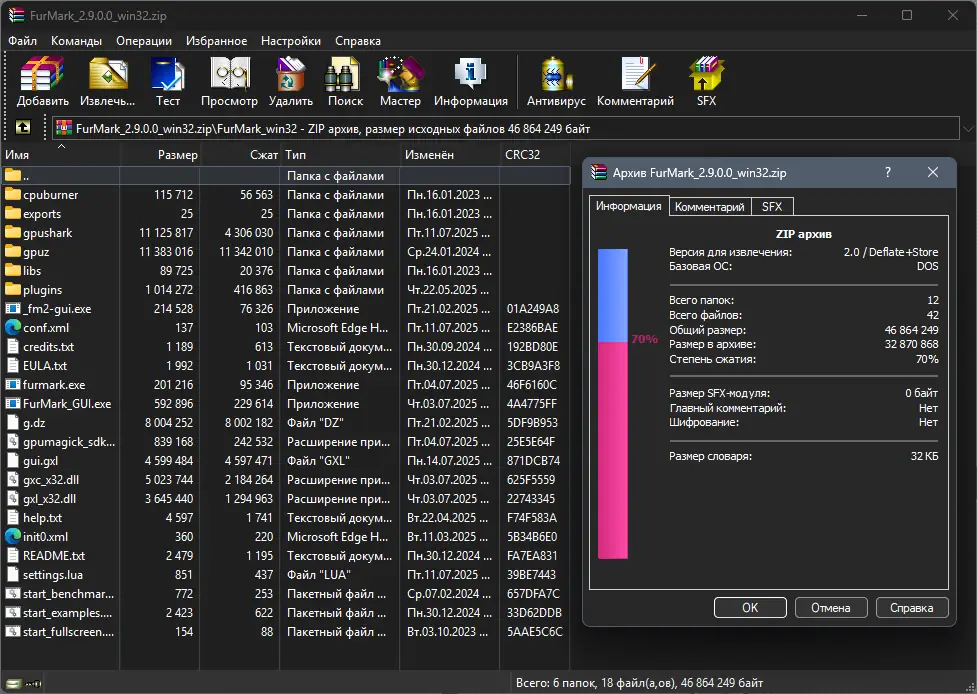The width and height of the screenshot is (977, 694).
Task: Click the archive path address field
Action: pyautogui.click(x=505, y=129)
